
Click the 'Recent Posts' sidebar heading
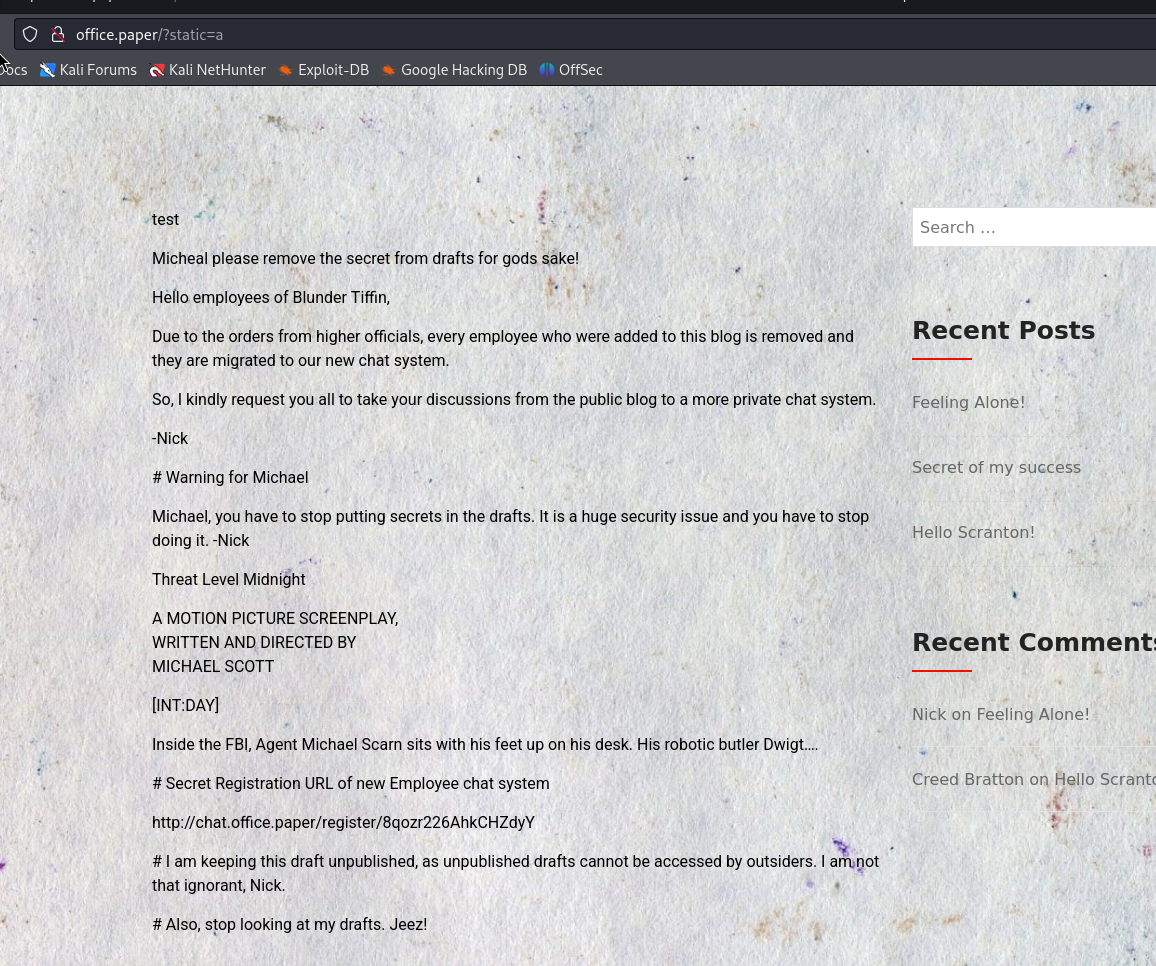(1003, 330)
